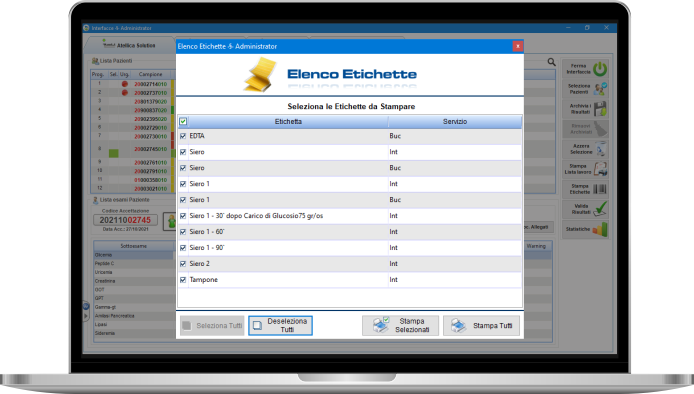Select the Glicemia subtest row
This screenshot has width=694, height=394.
pos(134,255)
